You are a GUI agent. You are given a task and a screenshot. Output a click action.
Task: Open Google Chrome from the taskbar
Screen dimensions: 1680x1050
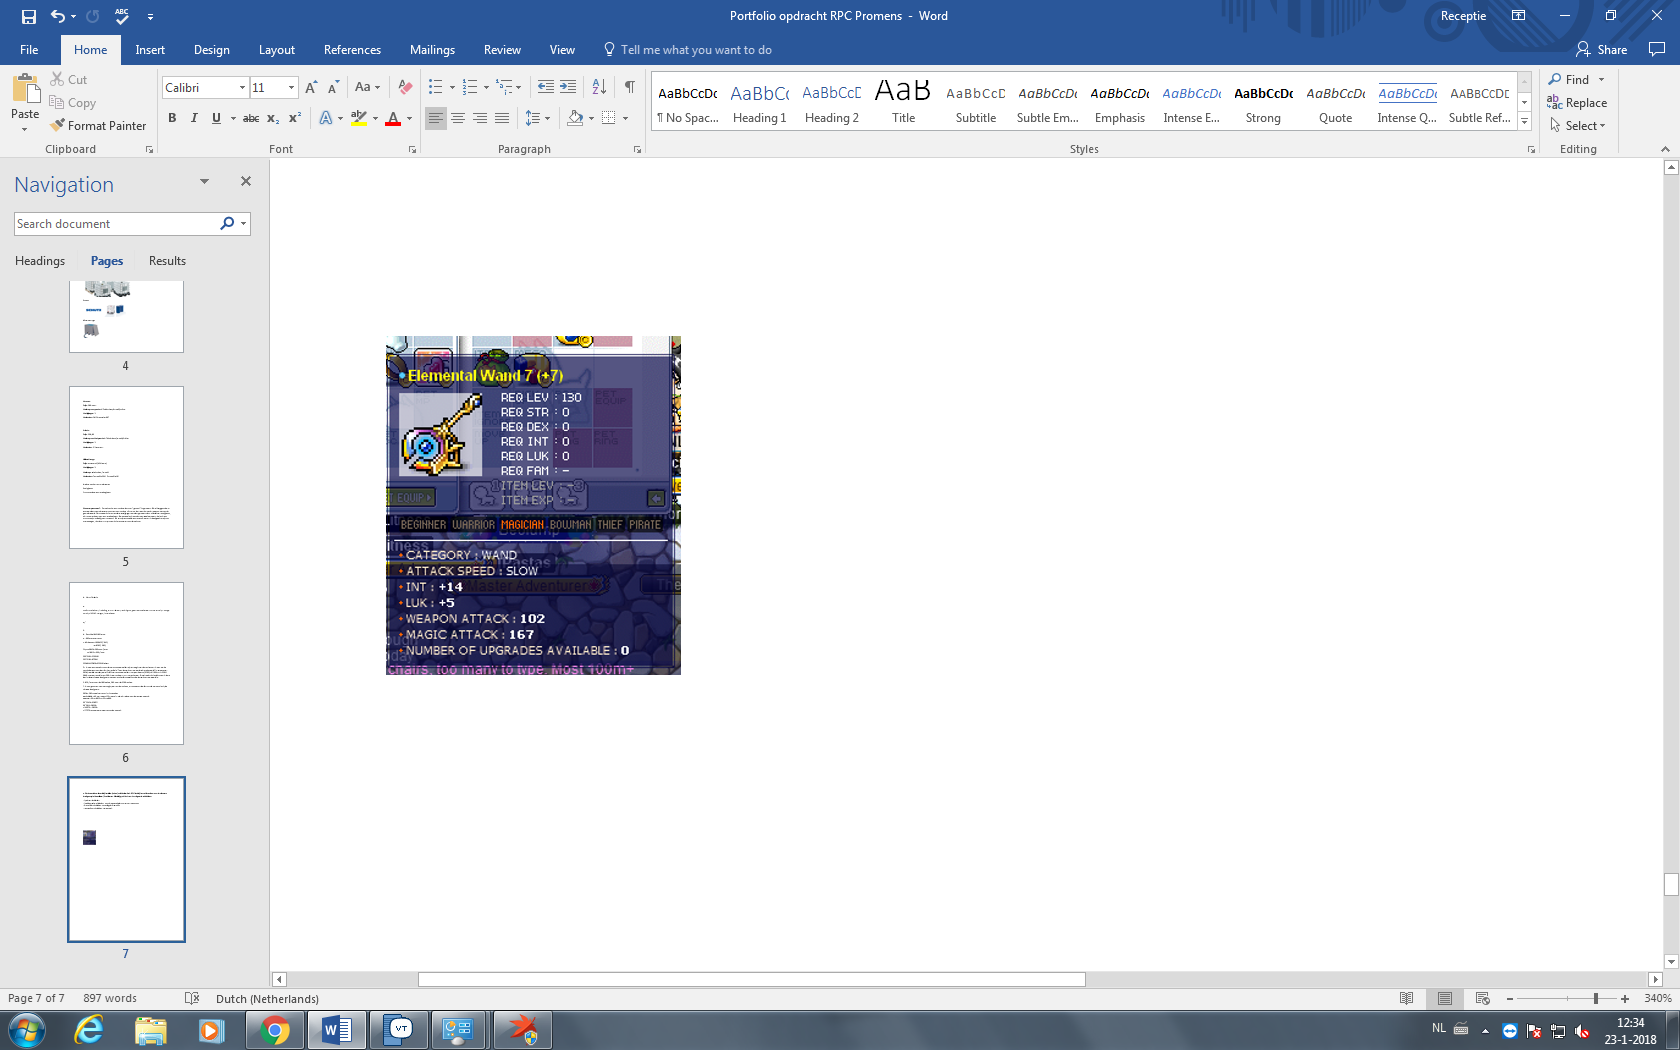274,1030
